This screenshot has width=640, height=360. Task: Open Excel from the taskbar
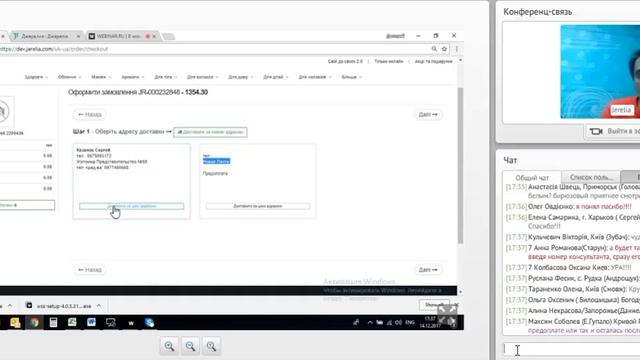point(72,322)
